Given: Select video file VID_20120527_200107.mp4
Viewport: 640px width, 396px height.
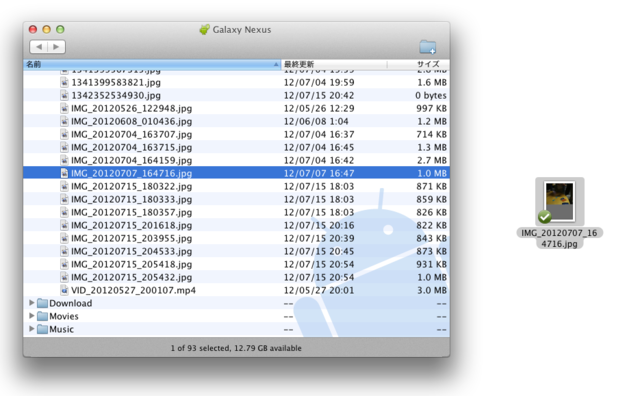Looking at the screenshot, I should [x=133, y=290].
